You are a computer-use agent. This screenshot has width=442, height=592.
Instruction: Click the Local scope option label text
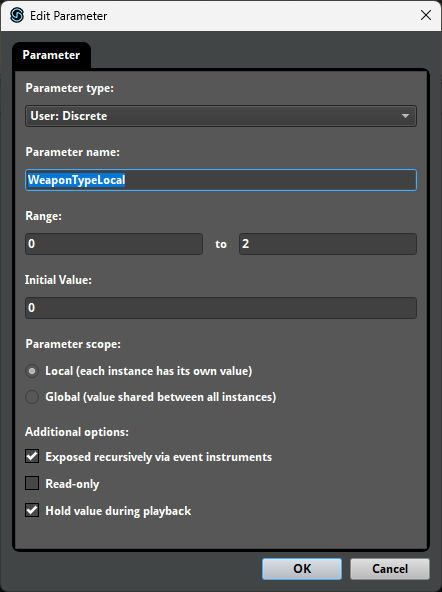pos(149,371)
